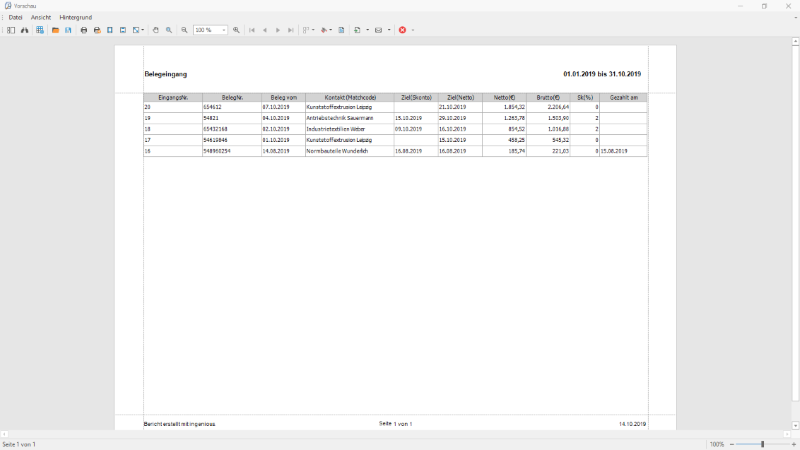Open the Ansicht menu

pyautogui.click(x=41, y=17)
